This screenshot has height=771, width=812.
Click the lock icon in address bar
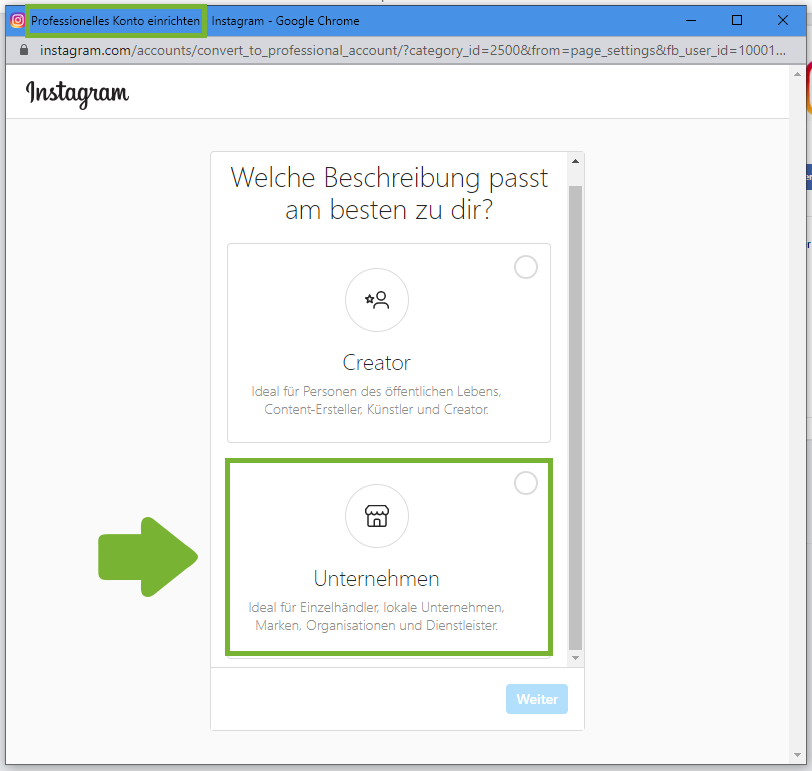(24, 50)
